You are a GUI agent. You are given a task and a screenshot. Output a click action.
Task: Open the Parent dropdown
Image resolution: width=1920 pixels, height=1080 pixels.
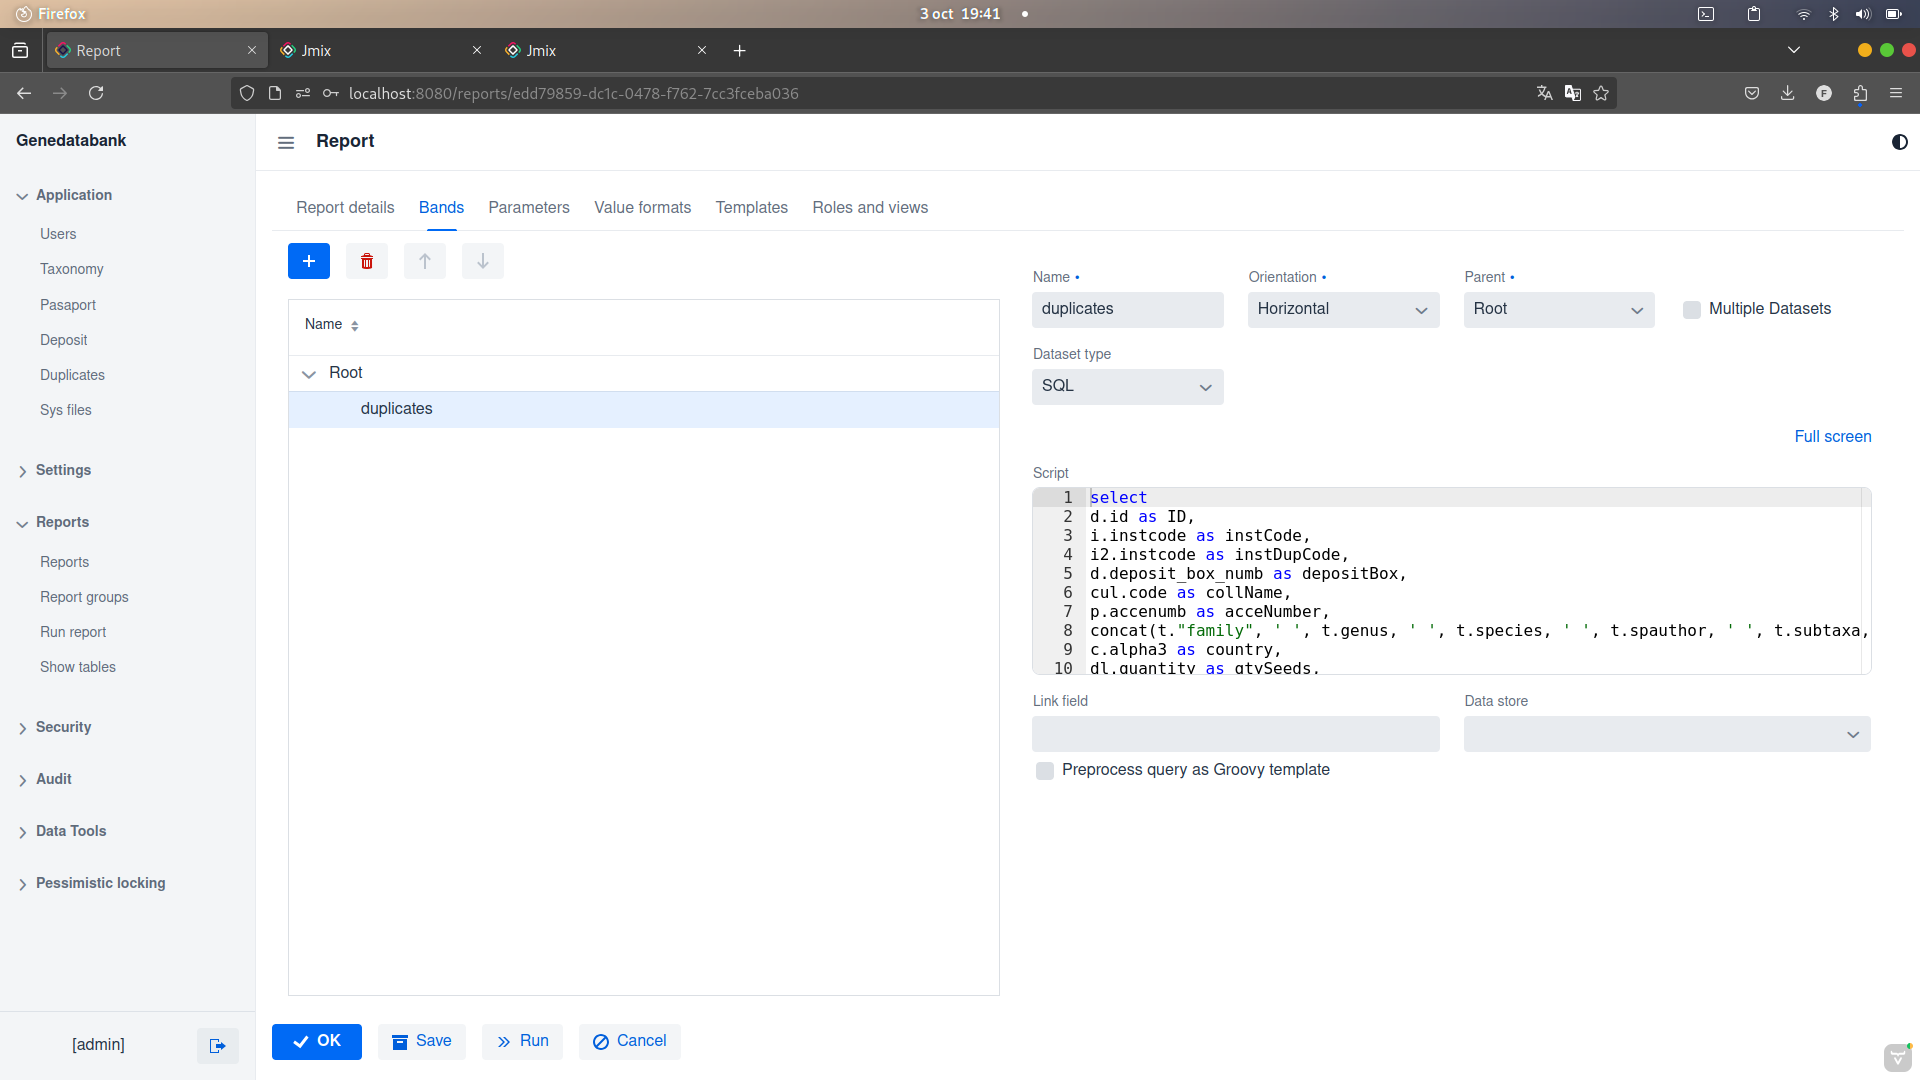coord(1559,310)
